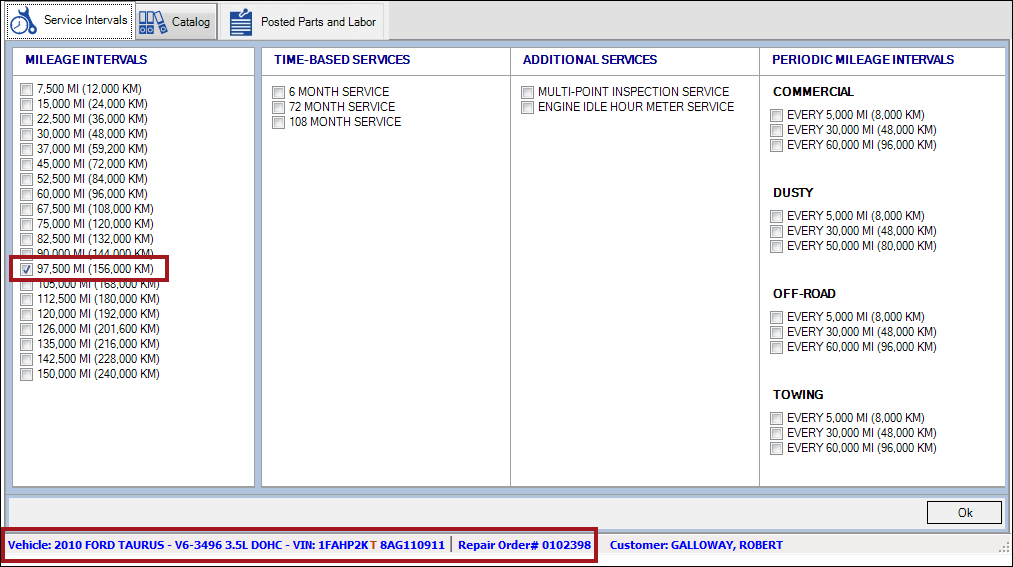The width and height of the screenshot is (1013, 567).
Task: Click the Catalog binders icon
Action: click(x=152, y=22)
